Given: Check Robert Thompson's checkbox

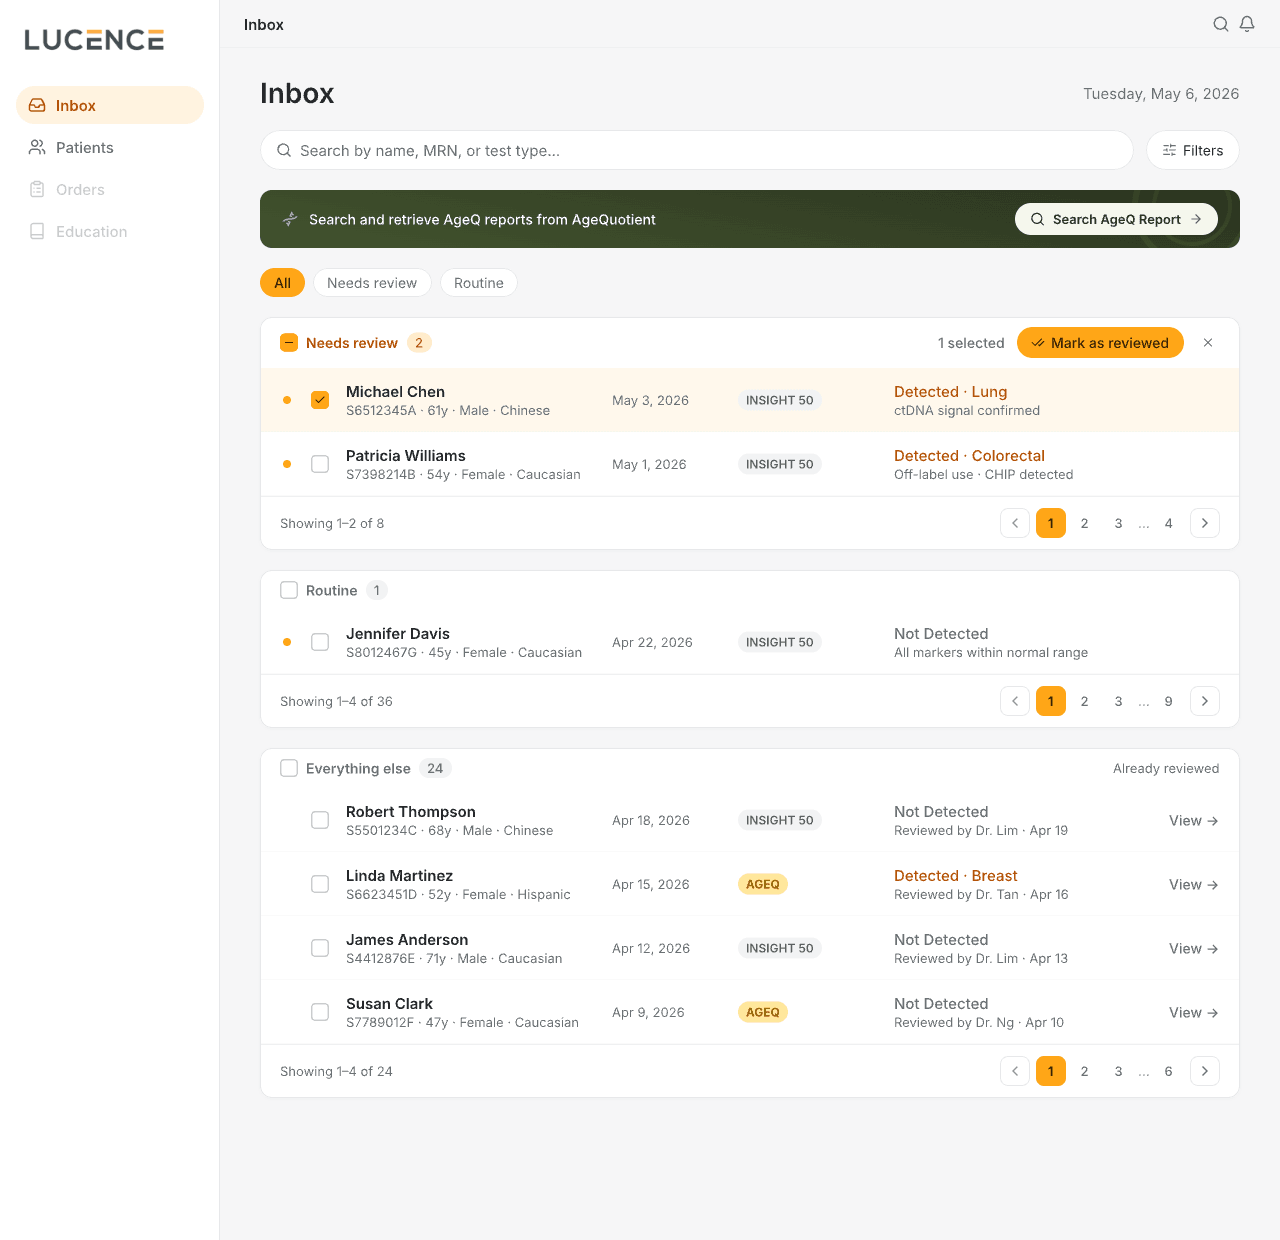Looking at the screenshot, I should [320, 820].
